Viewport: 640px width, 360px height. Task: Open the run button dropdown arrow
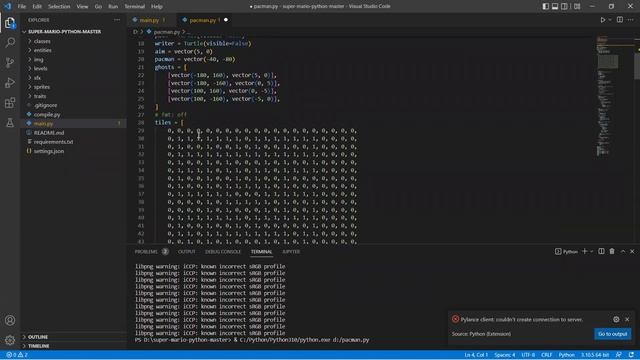tap(610, 20)
